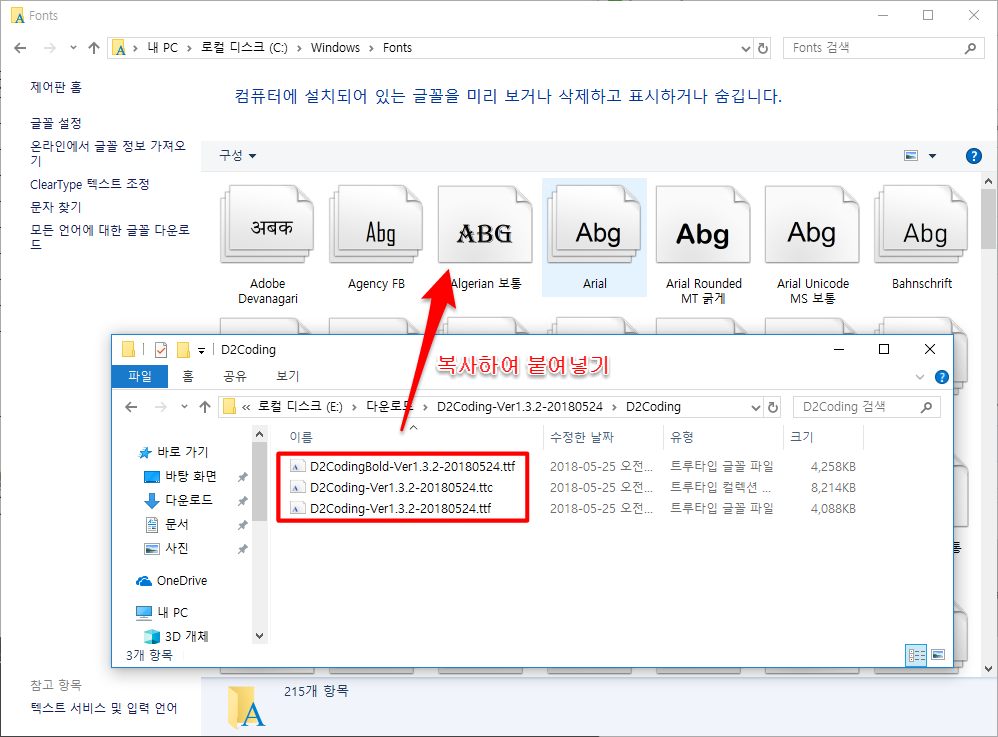The width and height of the screenshot is (998, 737).
Task: Open OneDrive in the navigation pane
Action: [x=171, y=580]
